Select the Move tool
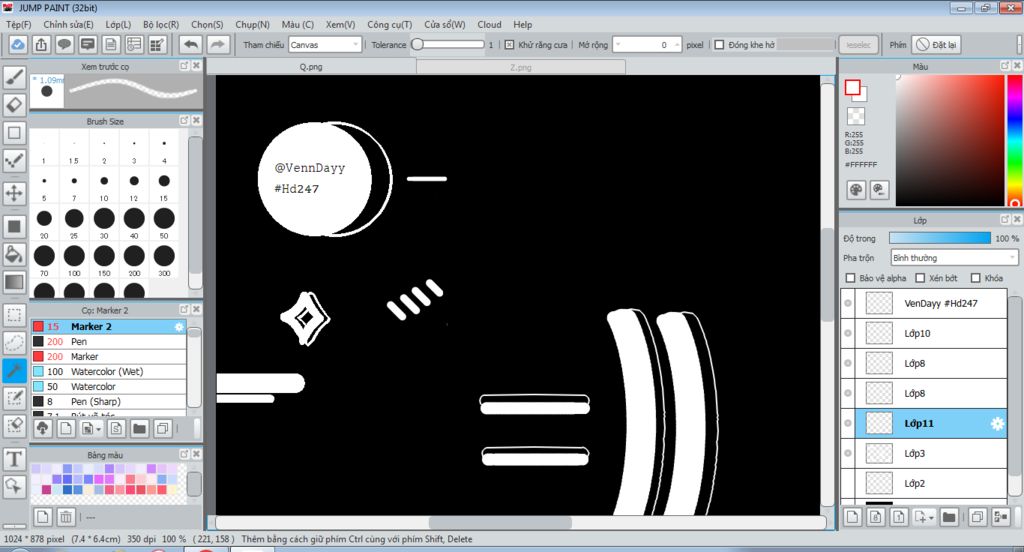Viewport: 1024px width, 552px height. click(x=14, y=193)
